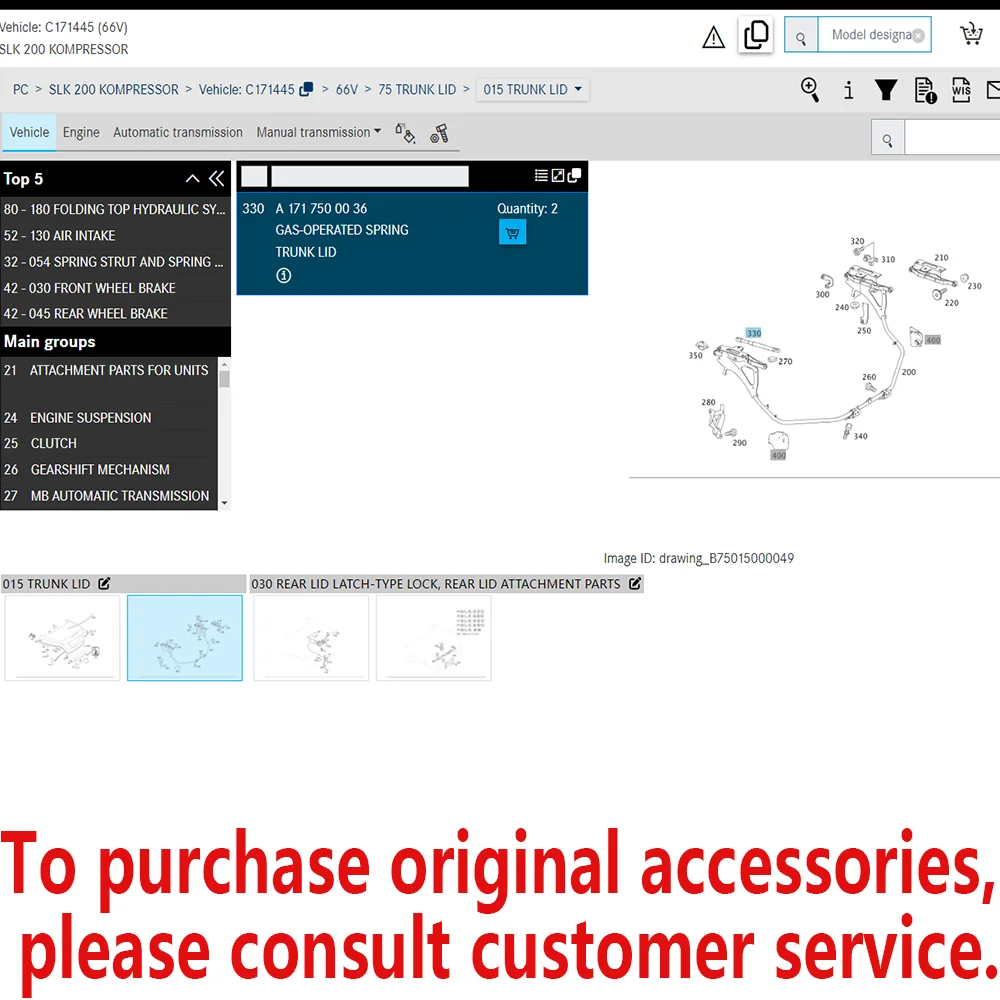Open main group 27 MB AUTOMATIC TRANSMISSION
1000x1000 pixels.
click(x=108, y=496)
